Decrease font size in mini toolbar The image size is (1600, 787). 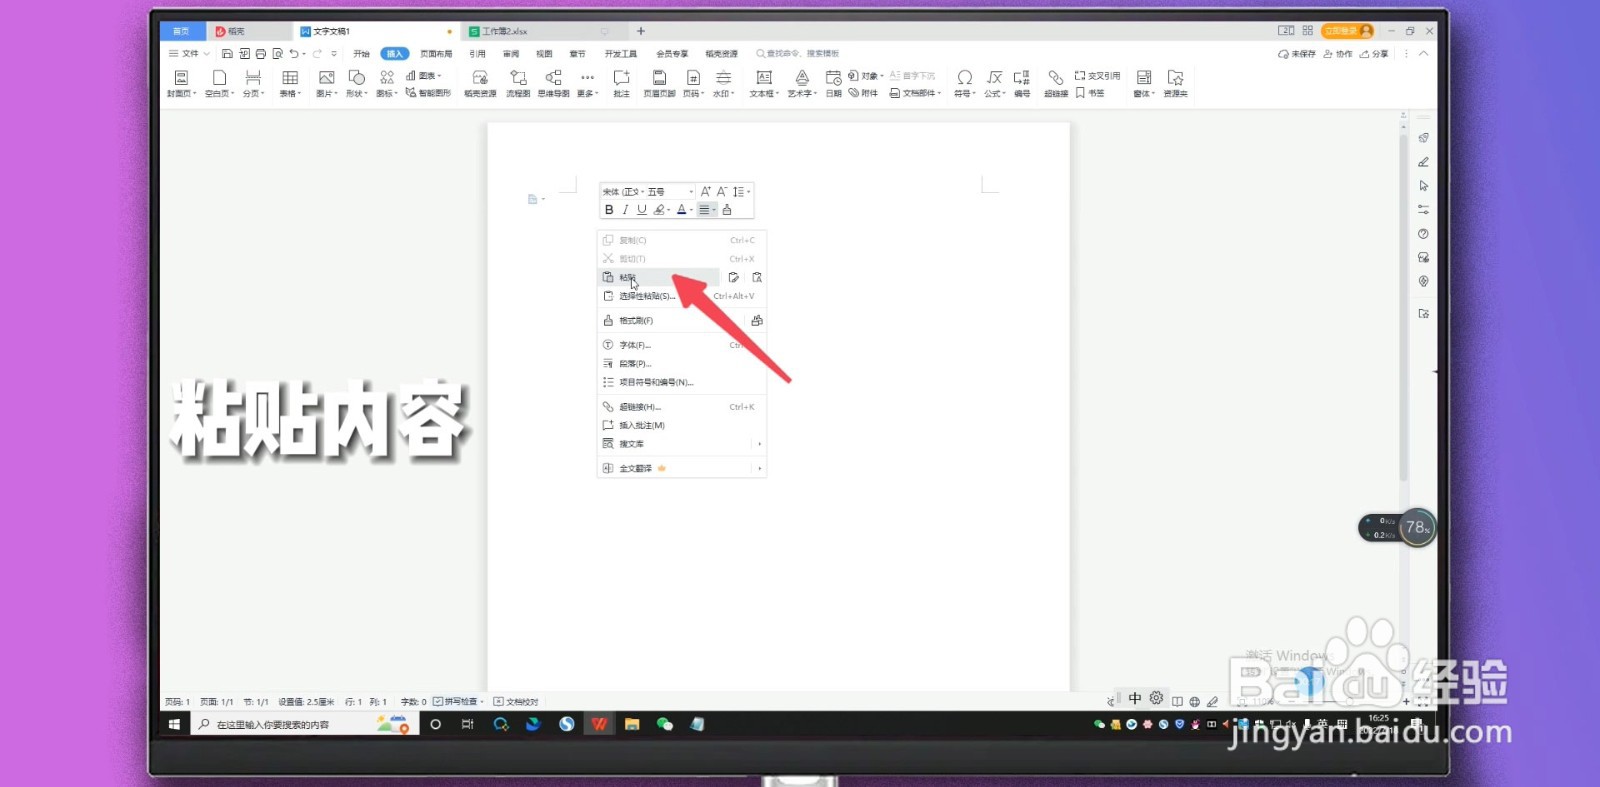(722, 192)
